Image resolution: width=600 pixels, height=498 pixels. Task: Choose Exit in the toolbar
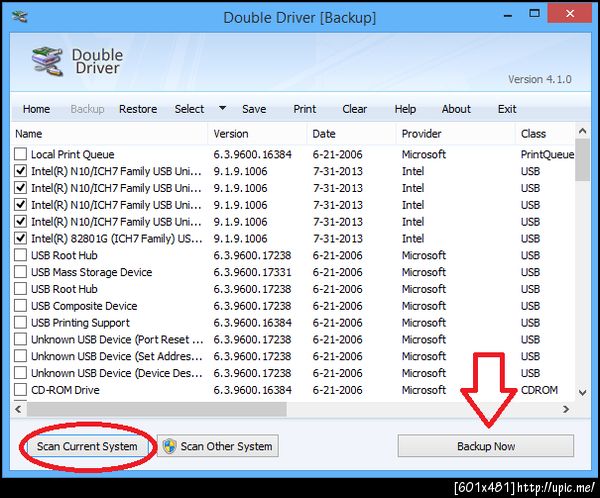(x=507, y=109)
